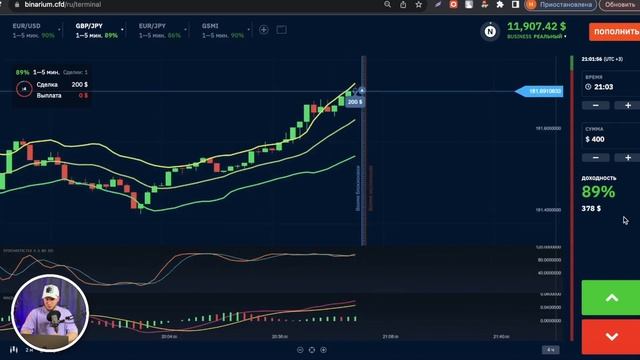Click the orange profile avatar in browser
The height and width of the screenshot is (360, 640).
[531, 4]
